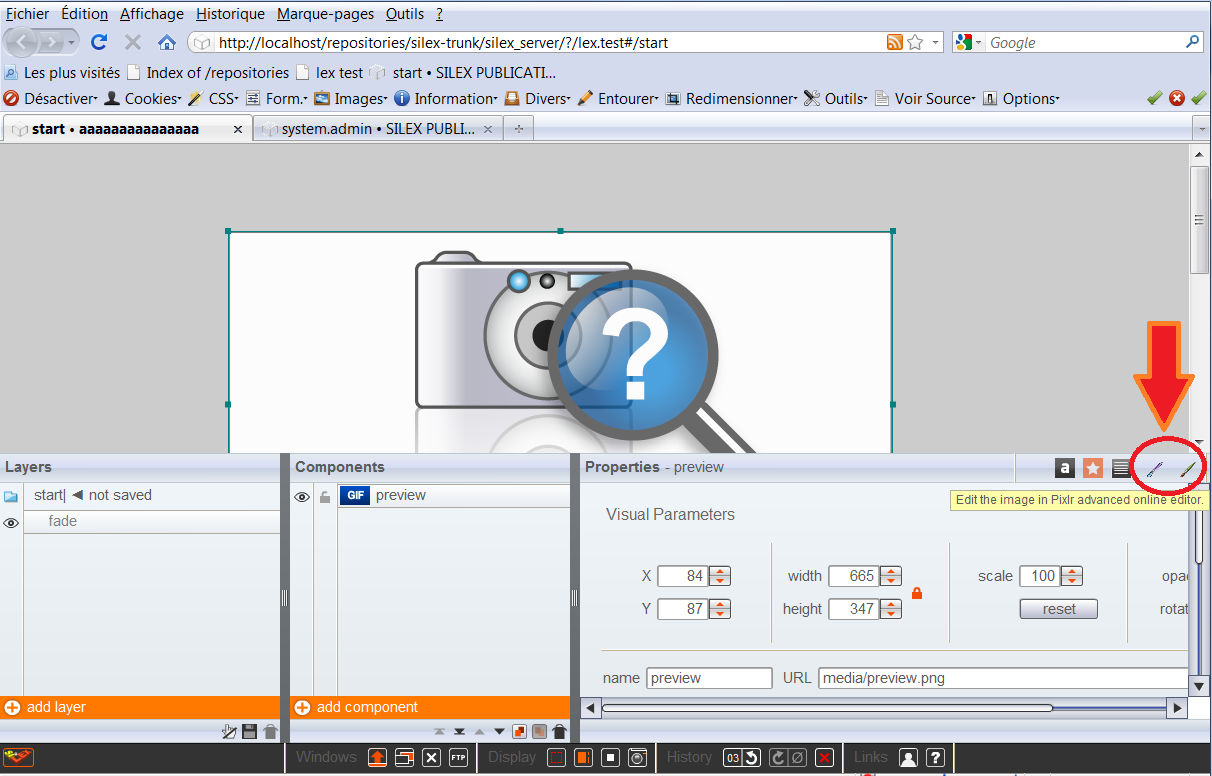Click the height stepper arrows
Image resolution: width=1212 pixels, height=776 pixels.
891,609
